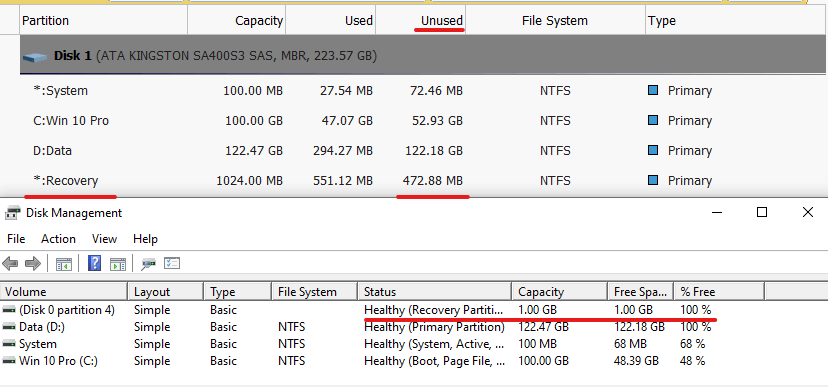The width and height of the screenshot is (828, 388).
Task: Click Healthy (Primary Partition) status text
Action: pyautogui.click(x=434, y=327)
